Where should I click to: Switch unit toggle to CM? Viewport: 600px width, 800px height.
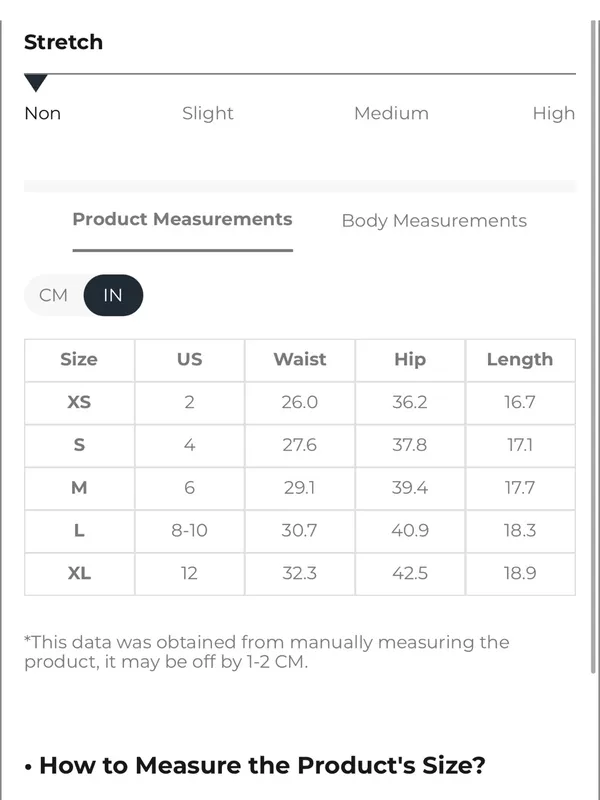pos(54,295)
